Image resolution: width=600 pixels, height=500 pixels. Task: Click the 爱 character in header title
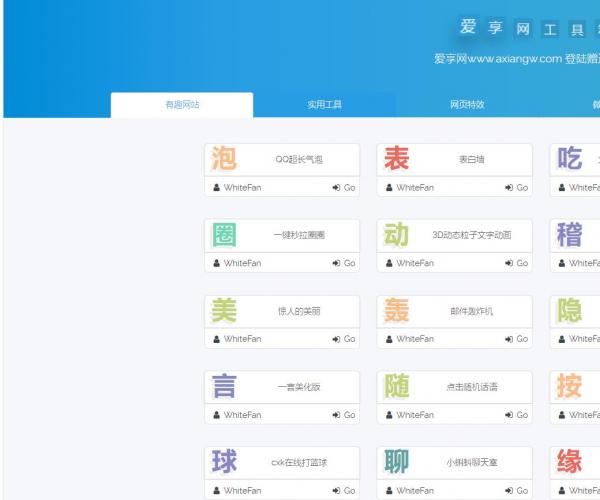click(x=468, y=27)
